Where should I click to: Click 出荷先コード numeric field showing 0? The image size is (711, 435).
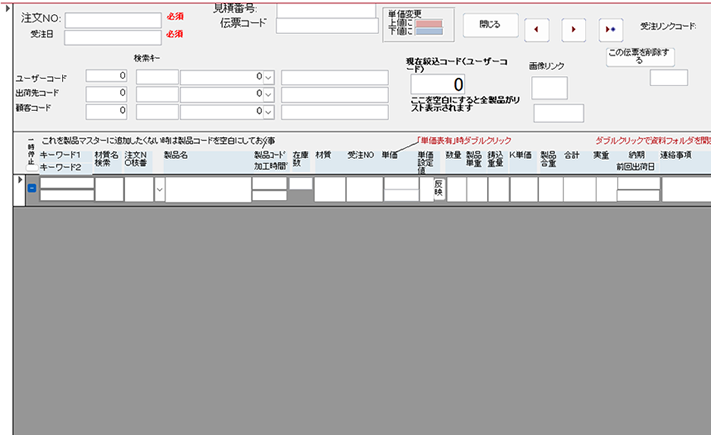107,94
